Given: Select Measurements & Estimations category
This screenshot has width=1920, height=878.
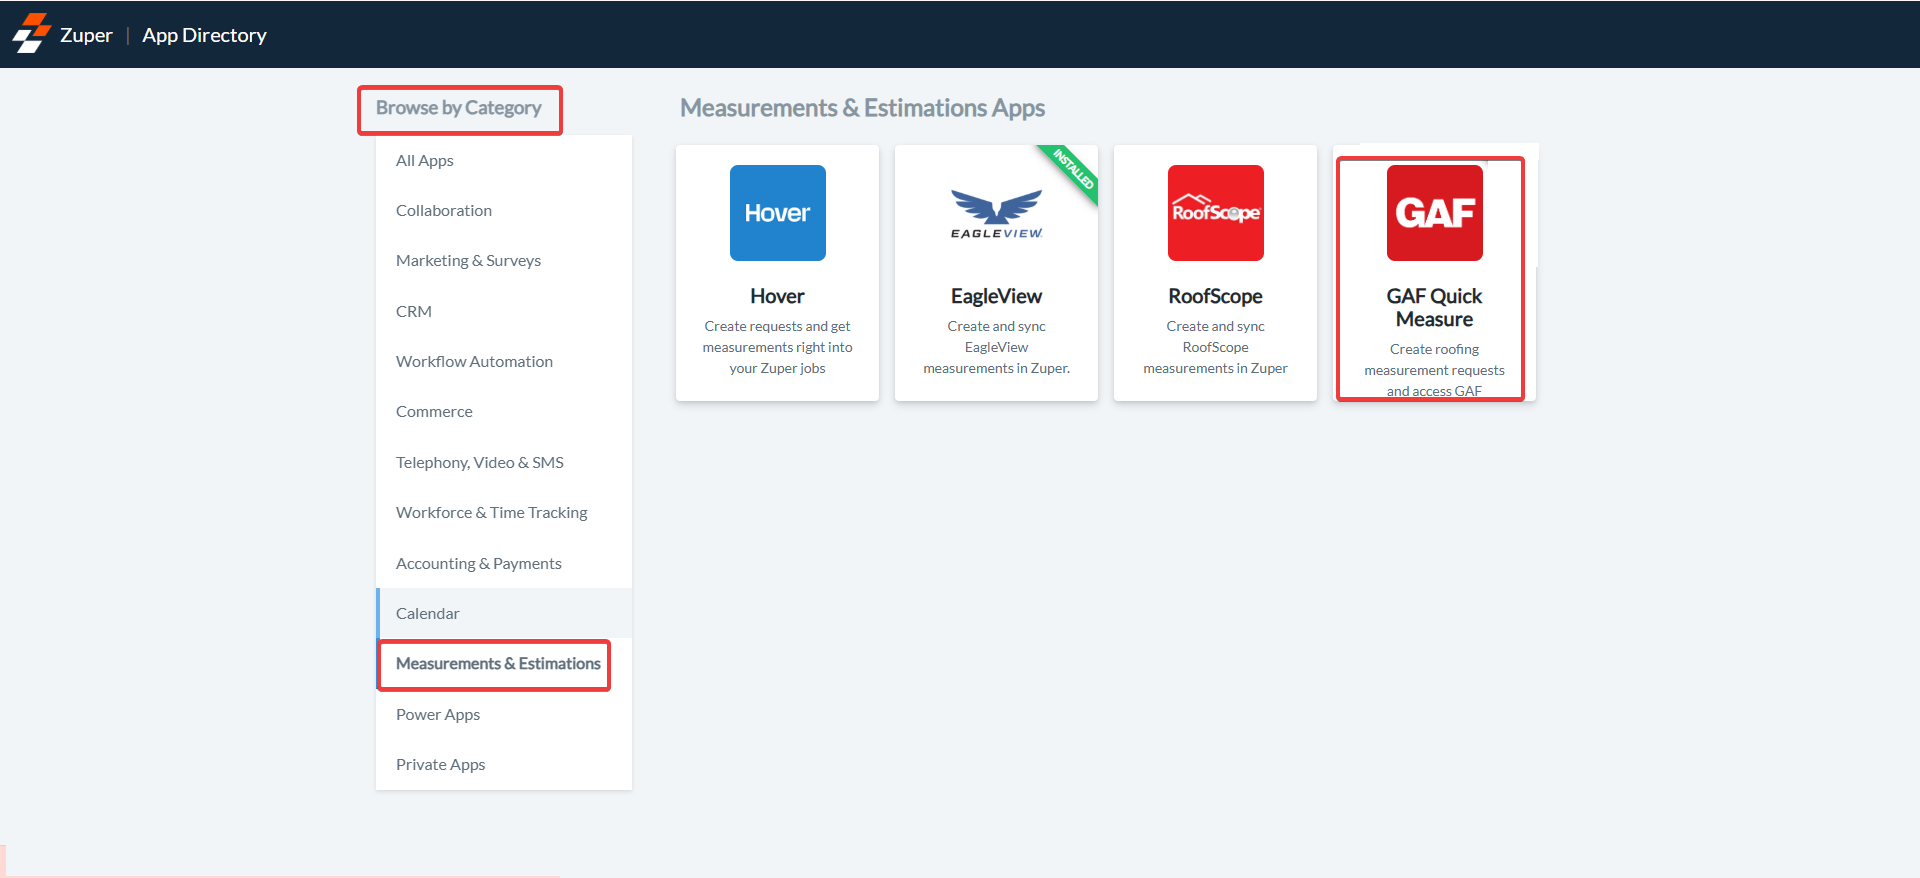Looking at the screenshot, I should click(504, 663).
